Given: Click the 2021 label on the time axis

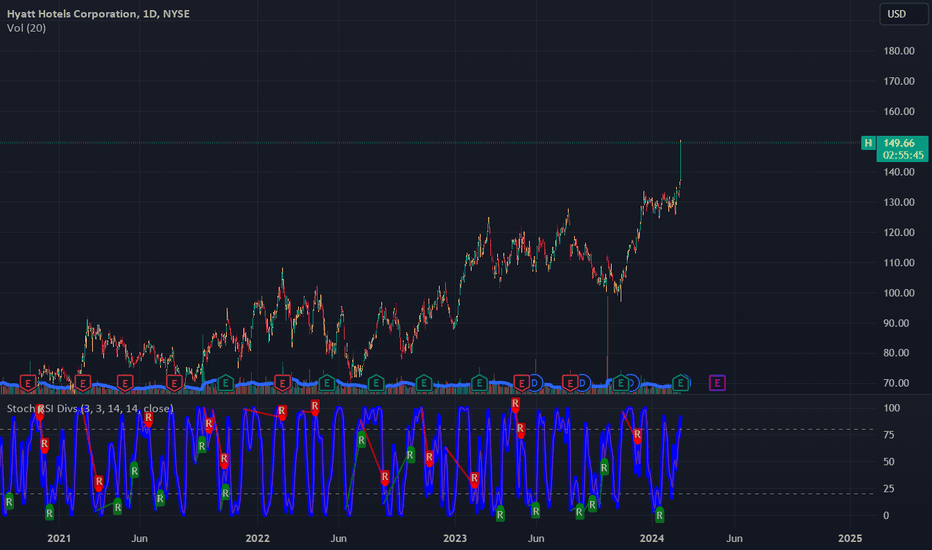Looking at the screenshot, I should coord(59,538).
